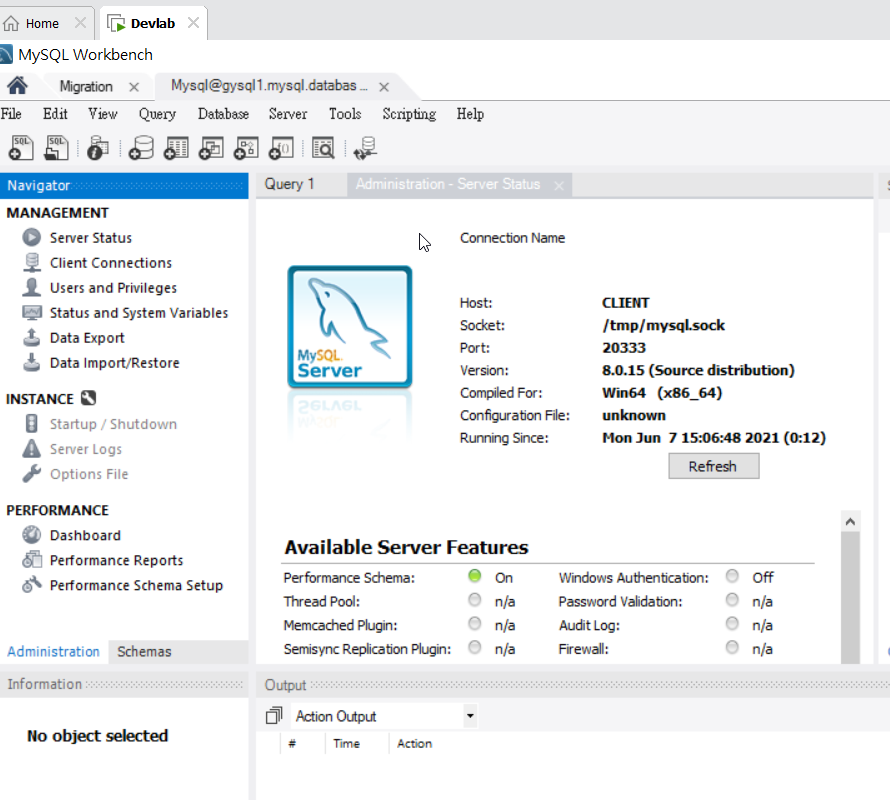Click the Memcached Plugin status indicator
Viewport: 890px width, 800px height.
pos(475,624)
